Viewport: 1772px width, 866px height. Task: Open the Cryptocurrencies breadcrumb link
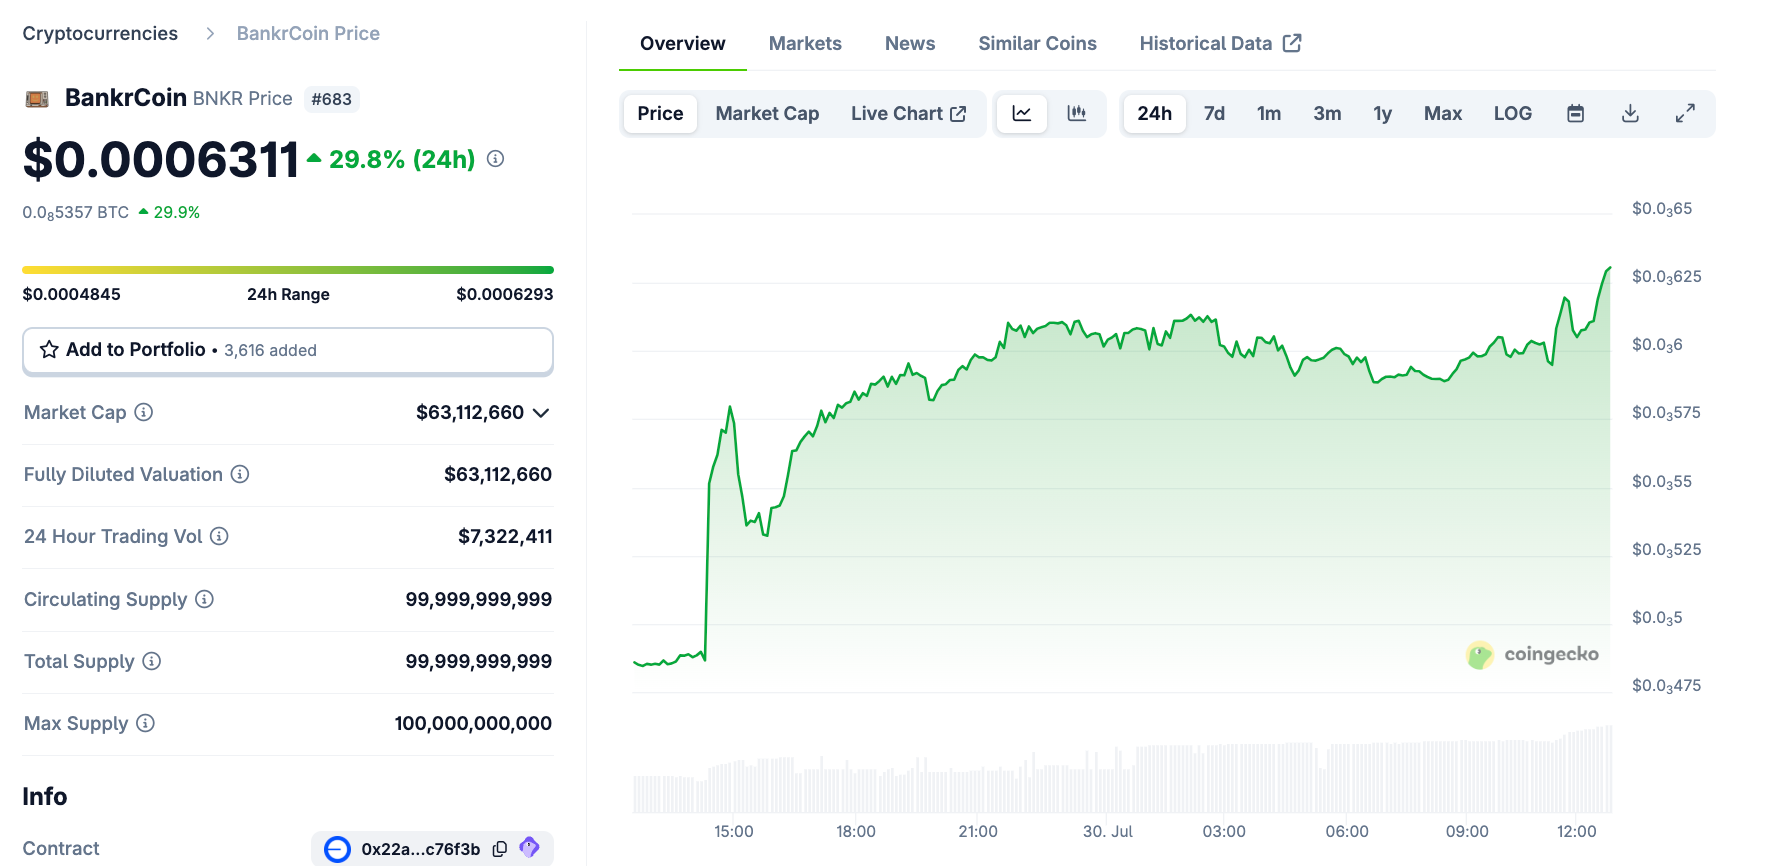pos(100,34)
